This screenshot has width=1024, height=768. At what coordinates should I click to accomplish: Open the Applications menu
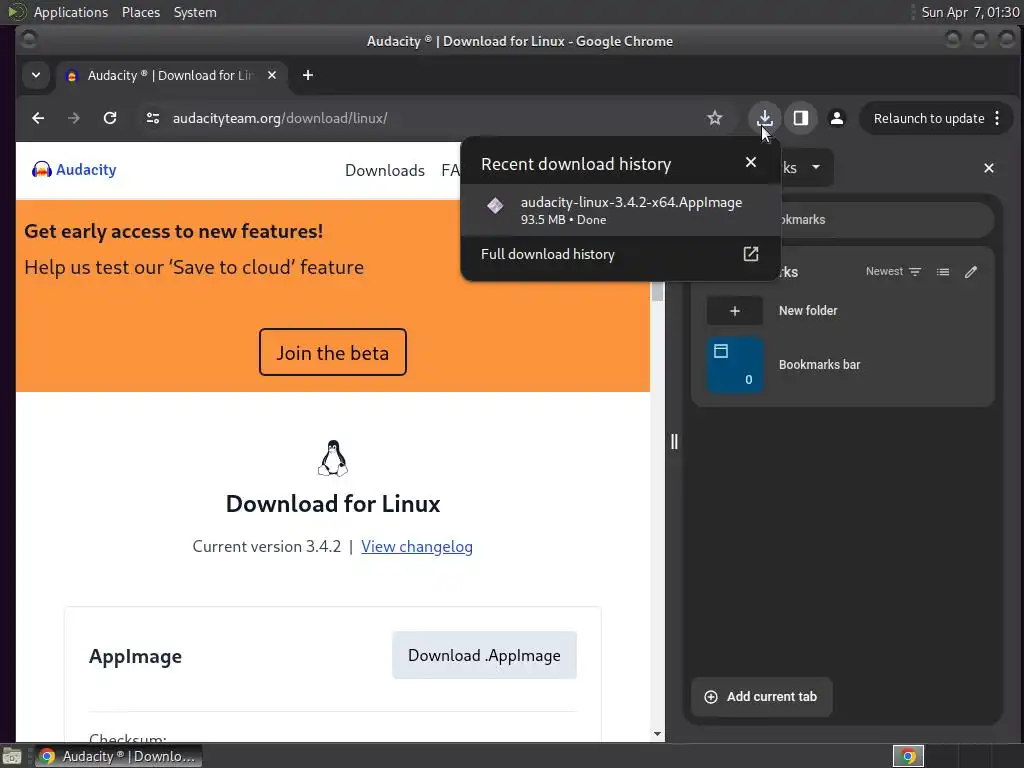click(71, 12)
